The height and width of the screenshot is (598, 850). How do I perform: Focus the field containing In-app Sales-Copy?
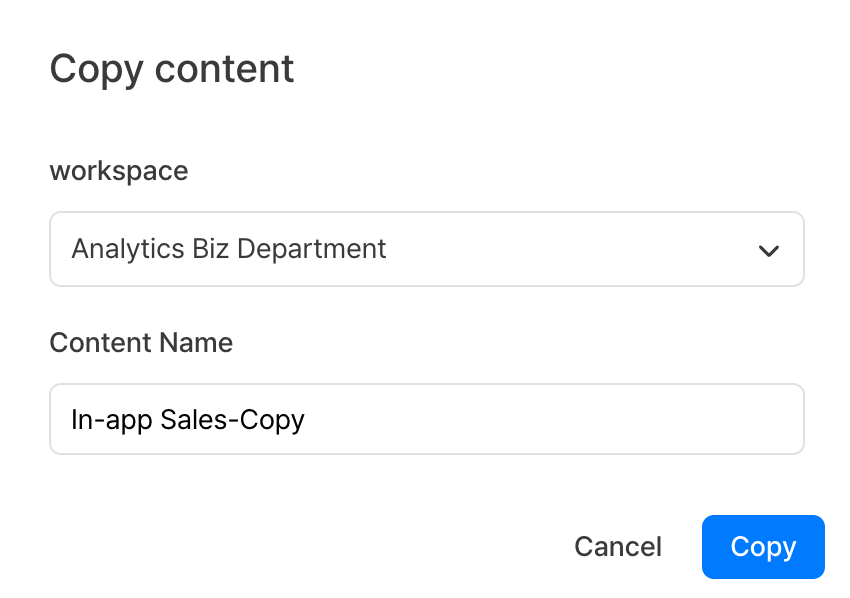[426, 419]
